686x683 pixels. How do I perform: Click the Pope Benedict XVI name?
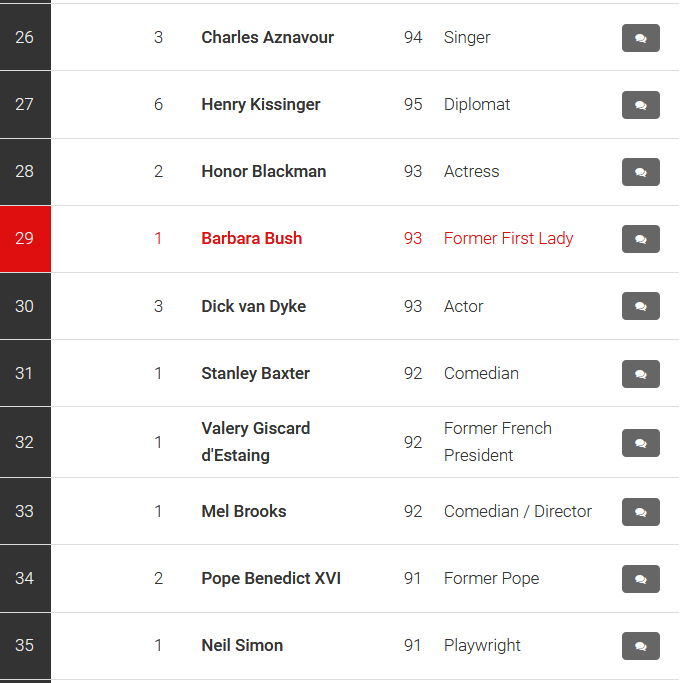271,578
